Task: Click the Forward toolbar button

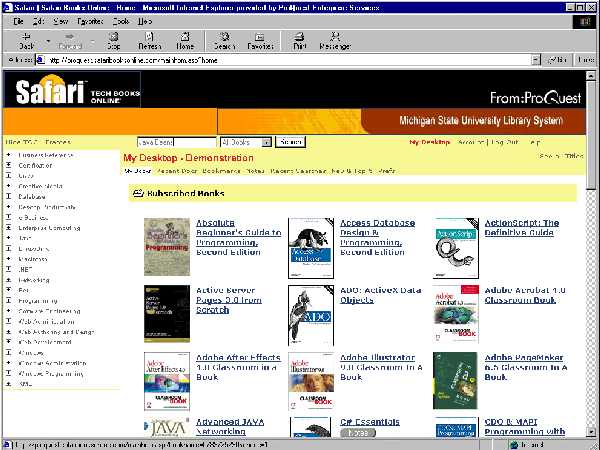Action: click(70, 41)
